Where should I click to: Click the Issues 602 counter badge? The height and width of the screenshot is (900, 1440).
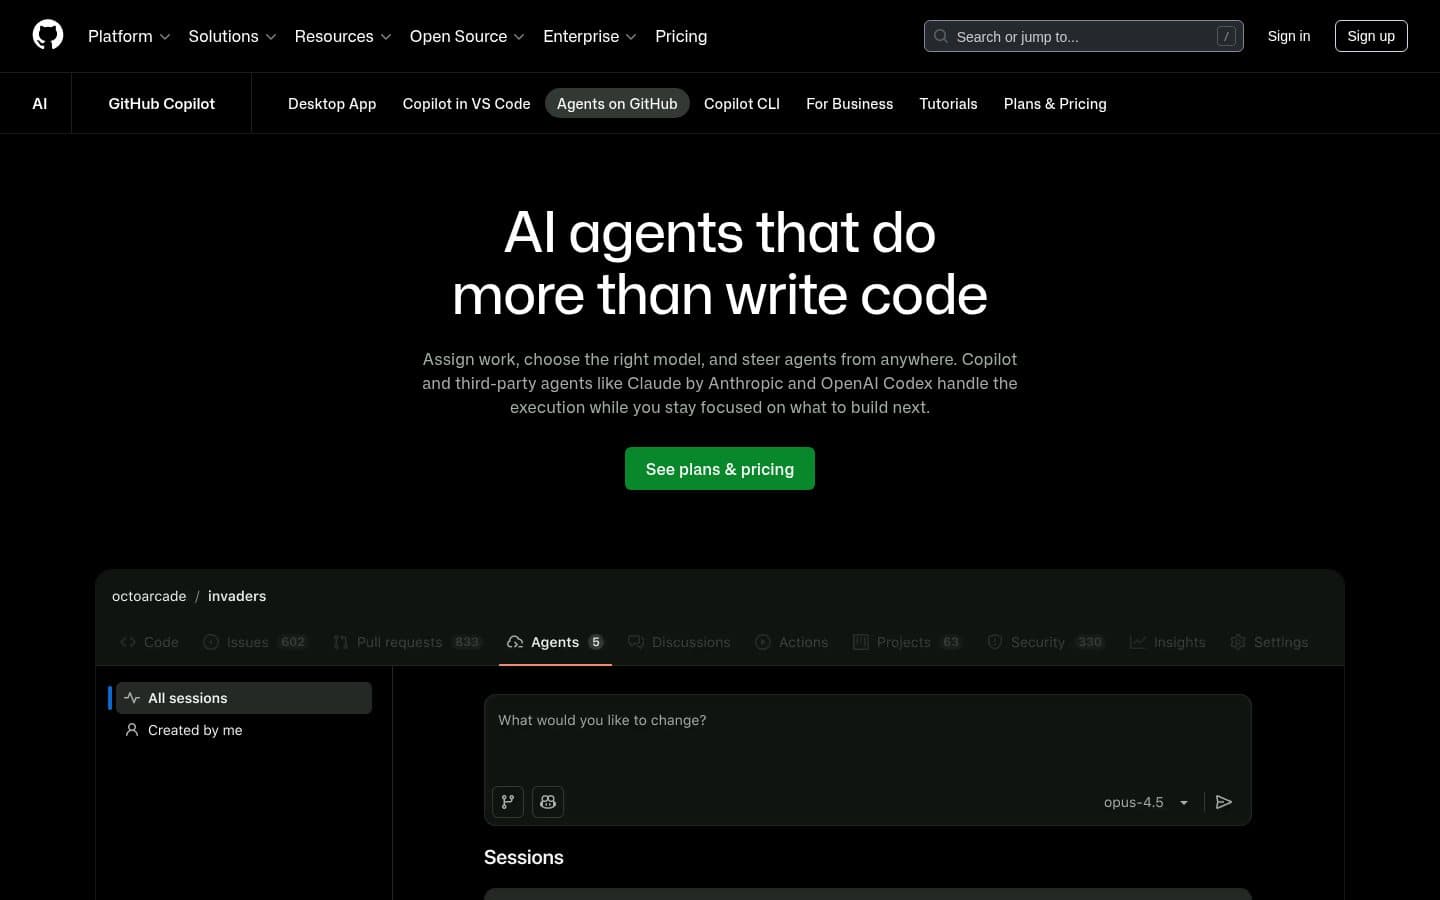click(293, 642)
